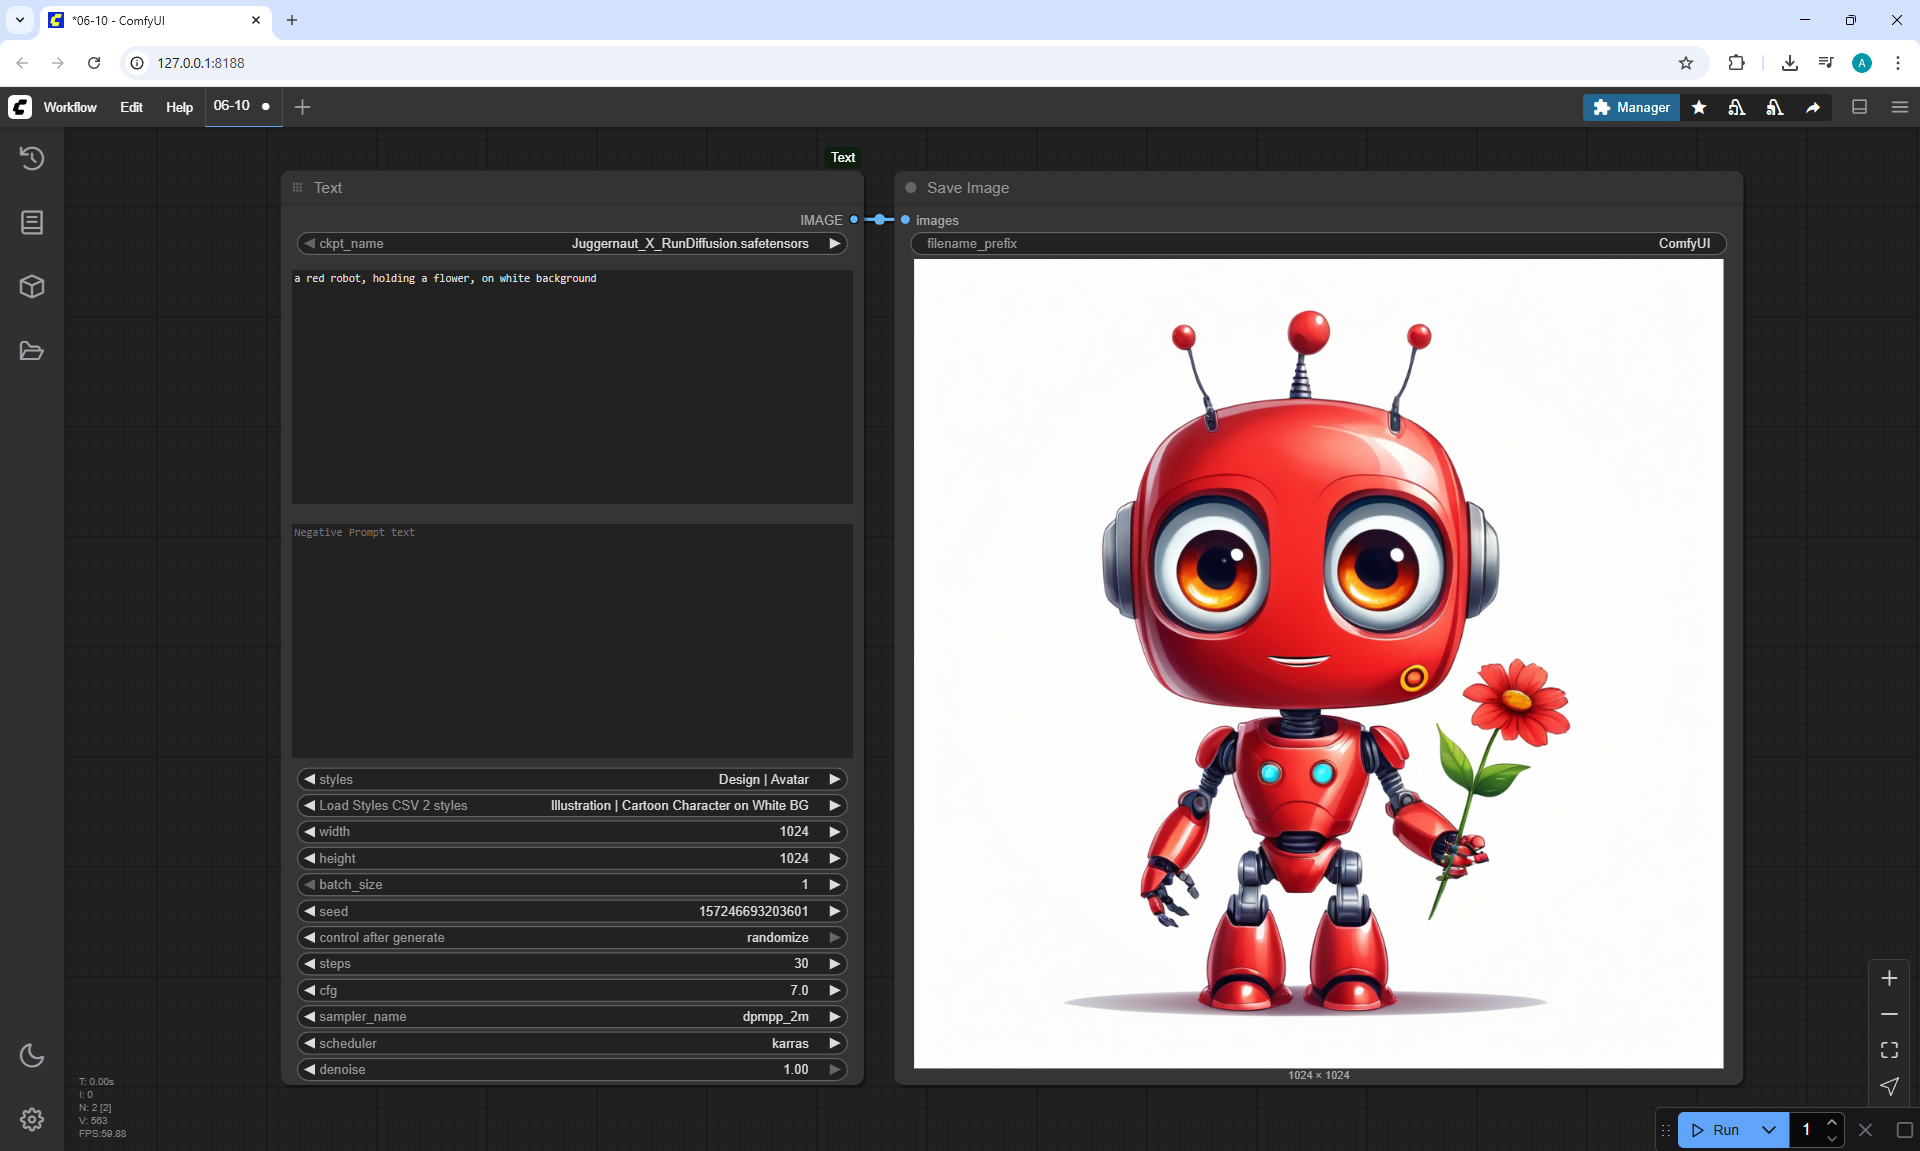Open the model library cube icon
The height and width of the screenshot is (1151, 1920).
pos(32,287)
